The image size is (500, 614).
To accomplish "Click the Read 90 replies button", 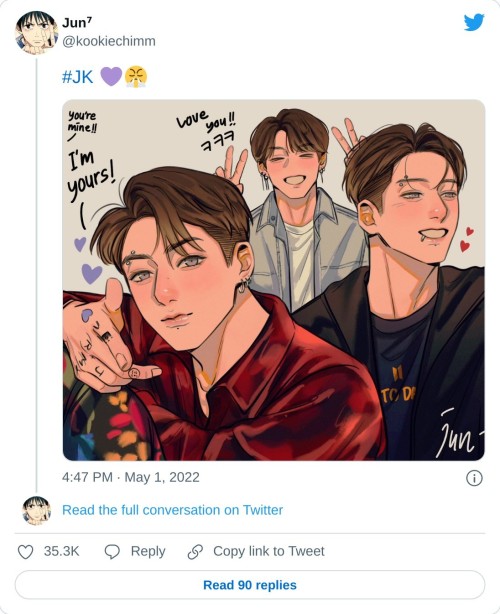I will click(x=250, y=585).
